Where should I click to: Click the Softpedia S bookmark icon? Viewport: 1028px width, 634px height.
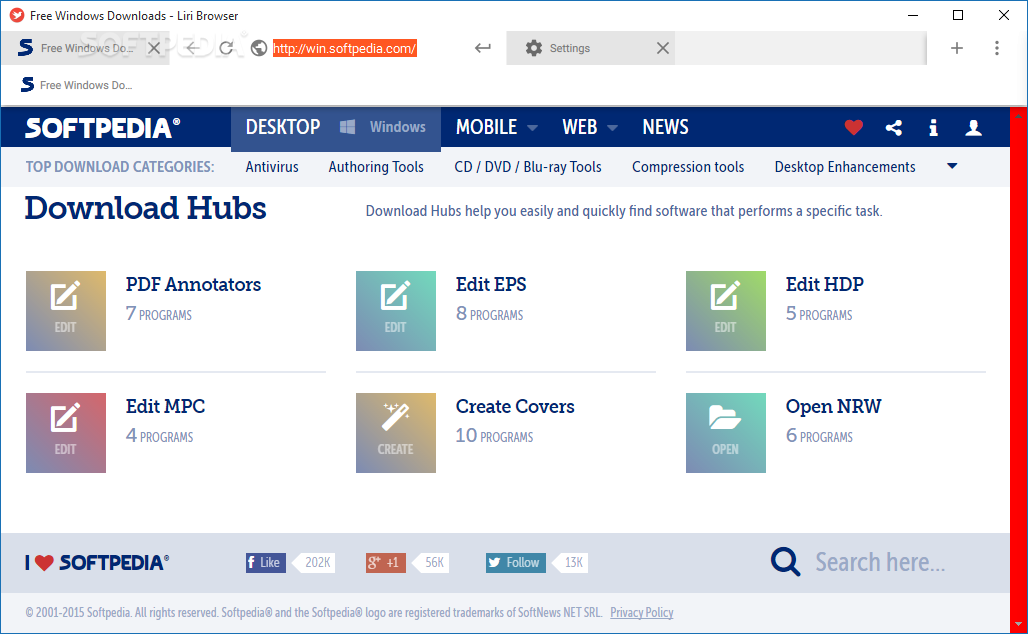(x=27, y=85)
